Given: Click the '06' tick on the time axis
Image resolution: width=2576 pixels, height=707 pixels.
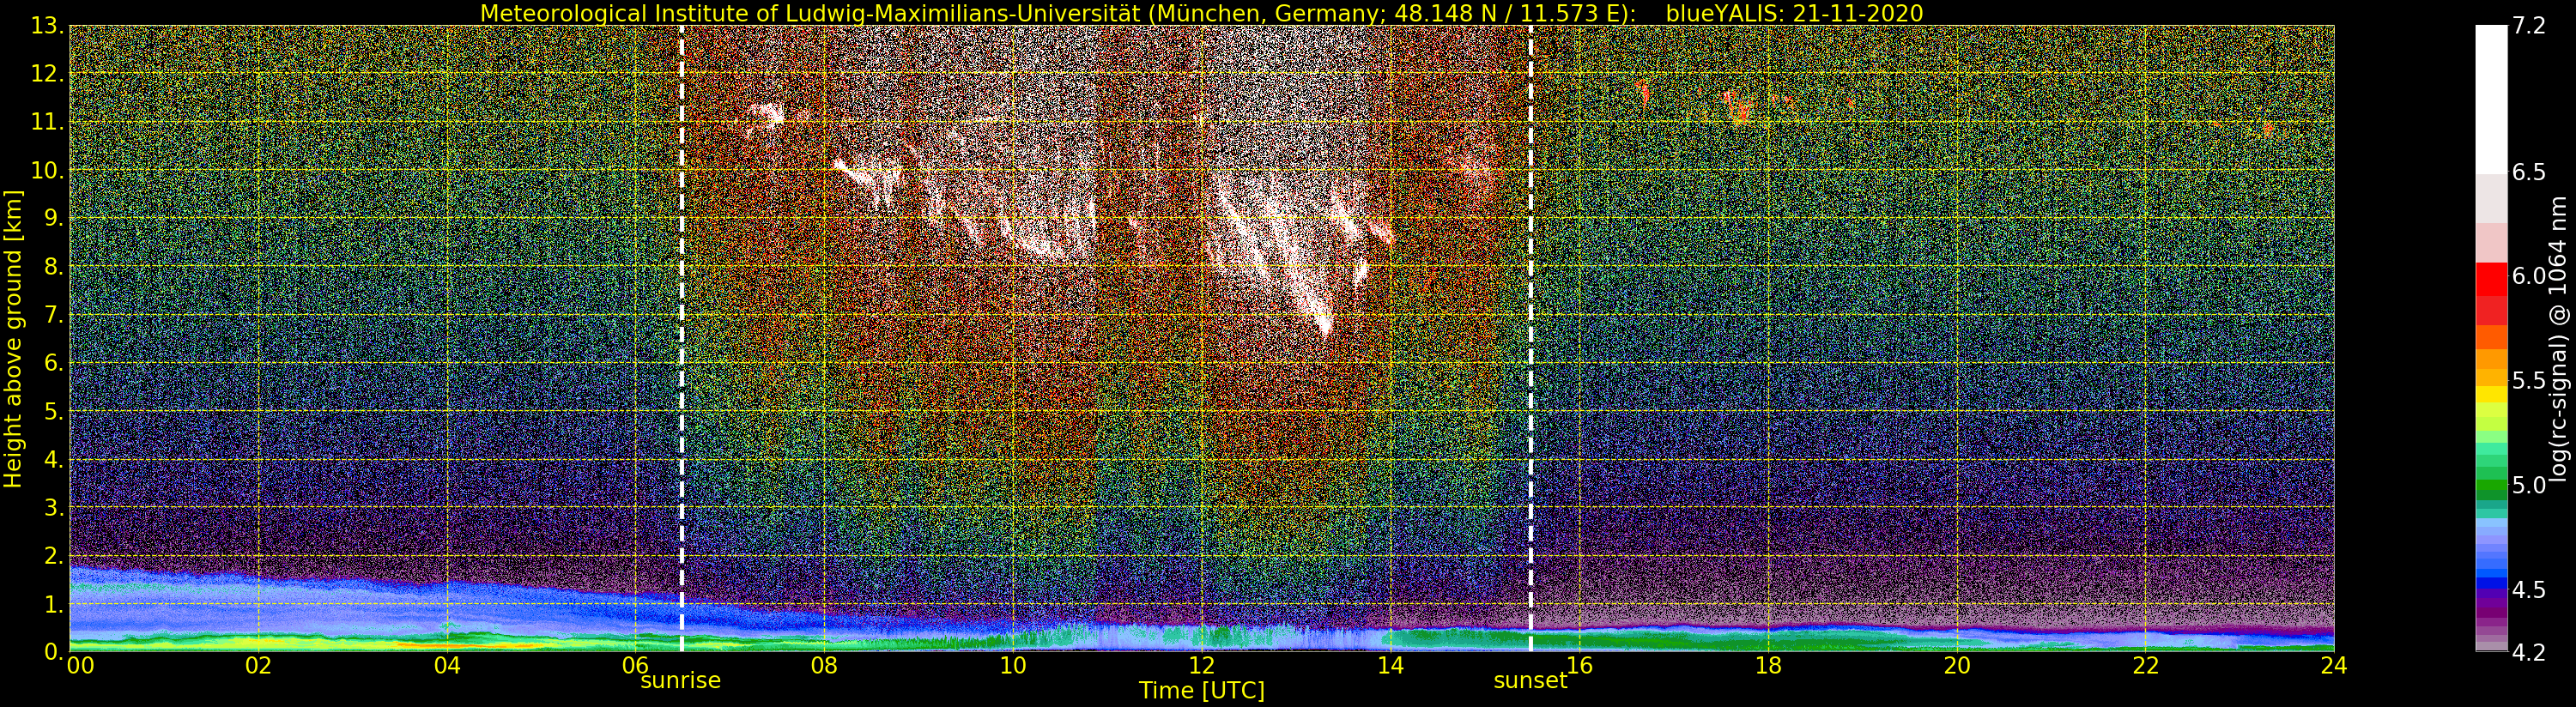Looking at the screenshot, I should click(636, 664).
